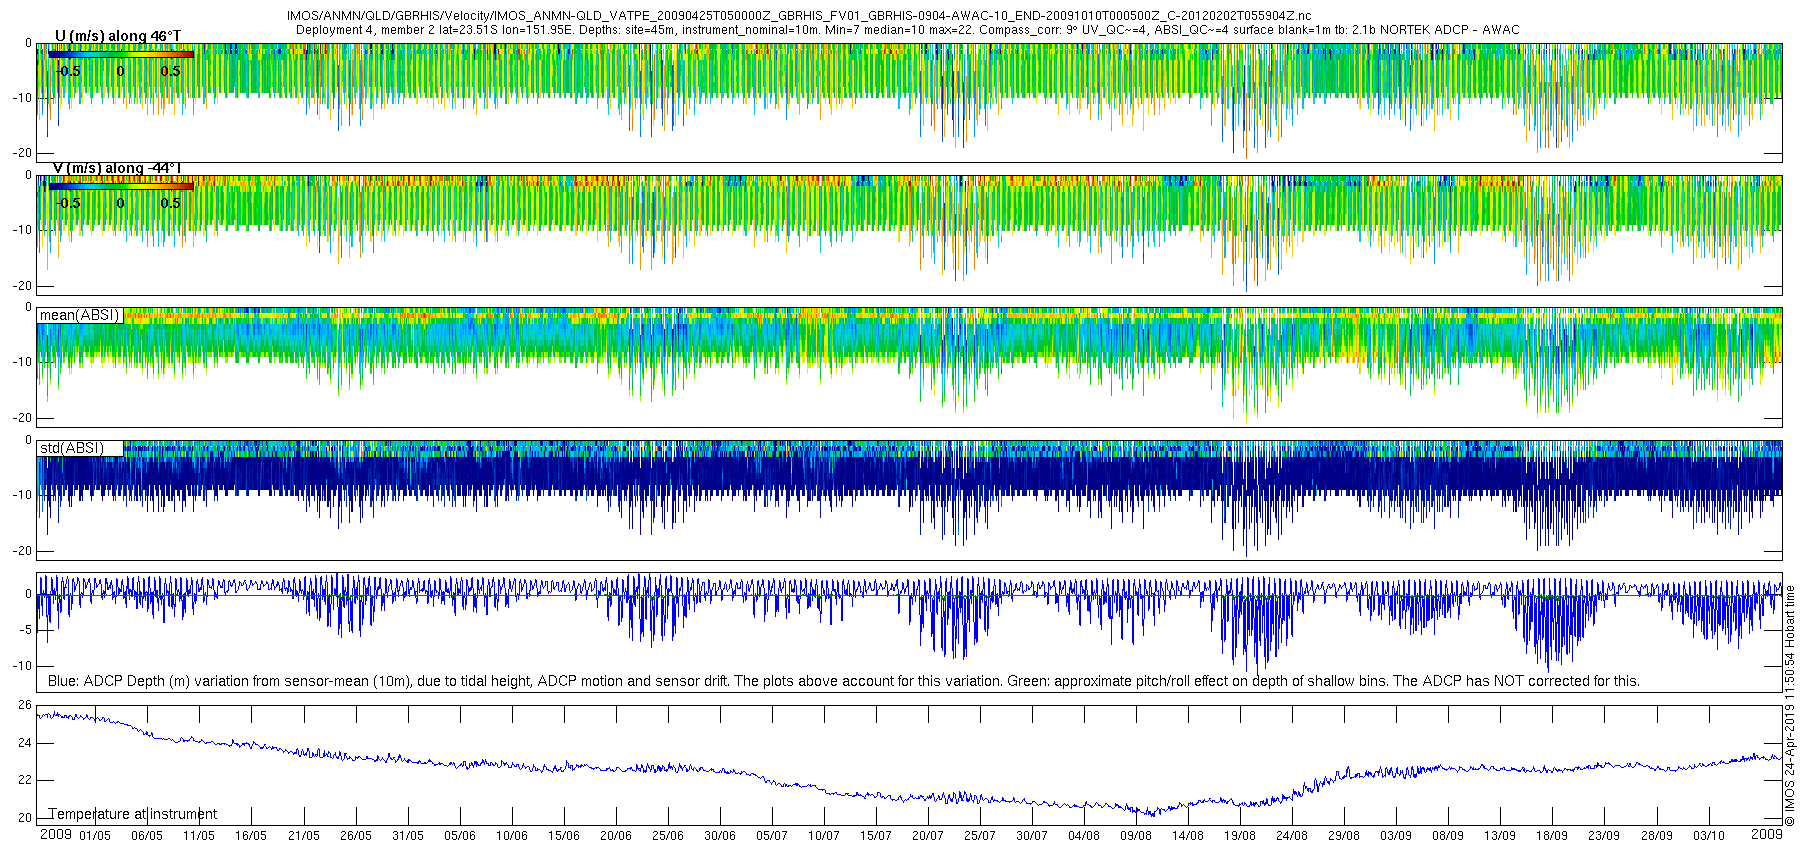Image resolution: width=1800 pixels, height=850 pixels.
Task: Click the '2009' year label at left end
Action: (x=55, y=834)
